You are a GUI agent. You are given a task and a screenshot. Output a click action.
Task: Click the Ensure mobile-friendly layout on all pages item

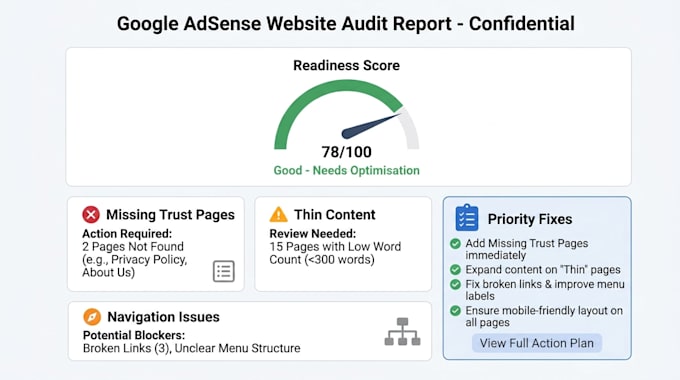(544, 317)
